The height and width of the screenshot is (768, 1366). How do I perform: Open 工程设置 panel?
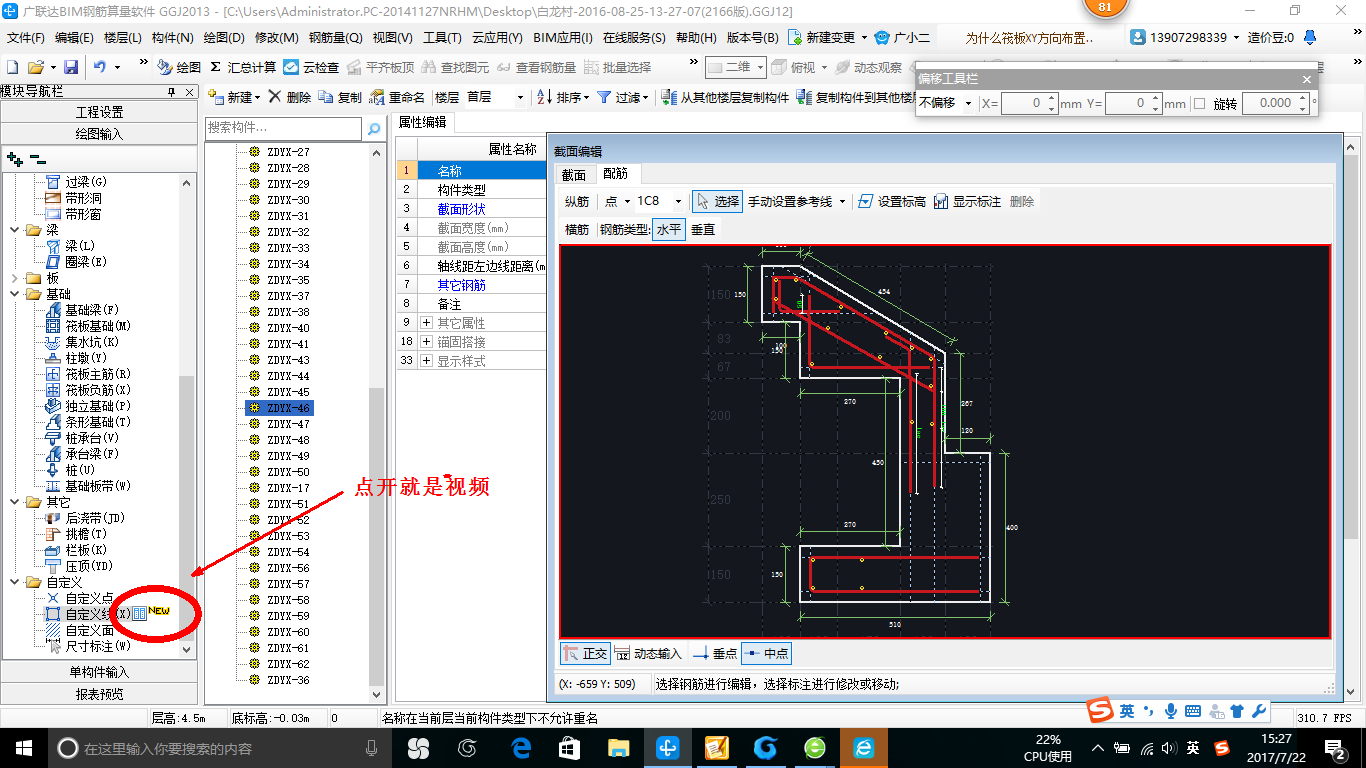pos(99,112)
